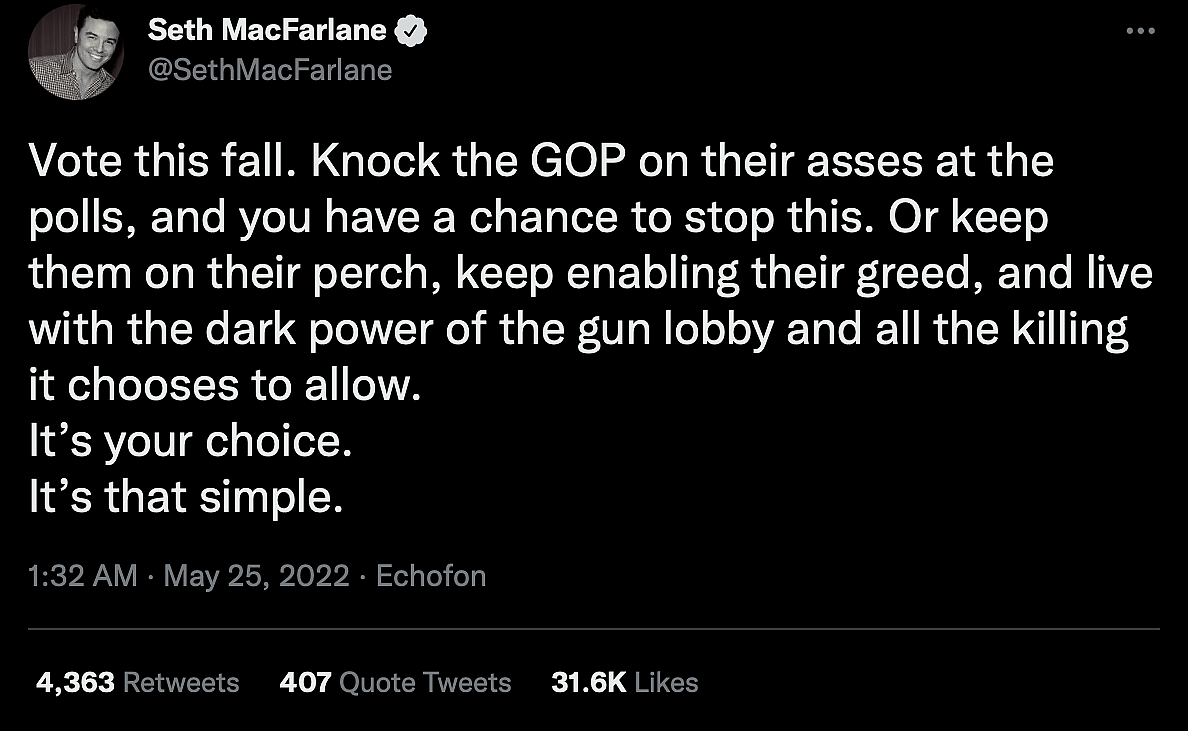The height and width of the screenshot is (731, 1188).
Task: Open the three-dot More options menu
Action: click(1140, 31)
